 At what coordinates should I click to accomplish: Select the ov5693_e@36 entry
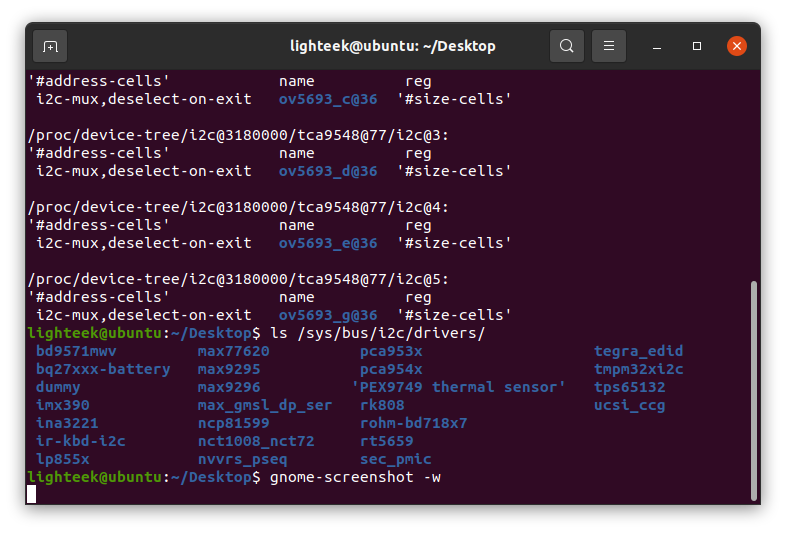click(328, 243)
